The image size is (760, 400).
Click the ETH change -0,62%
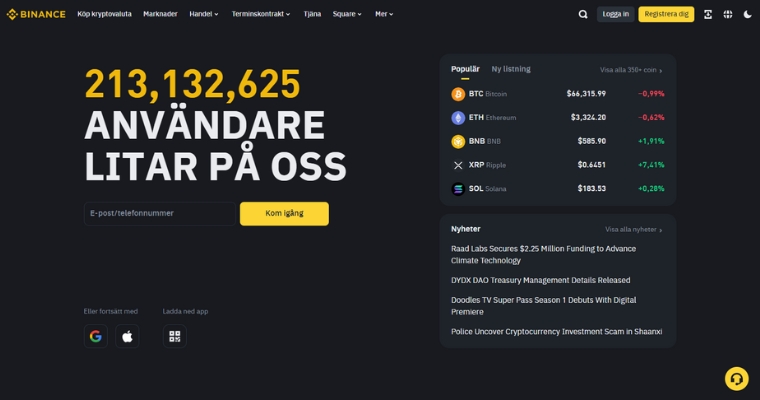point(651,117)
